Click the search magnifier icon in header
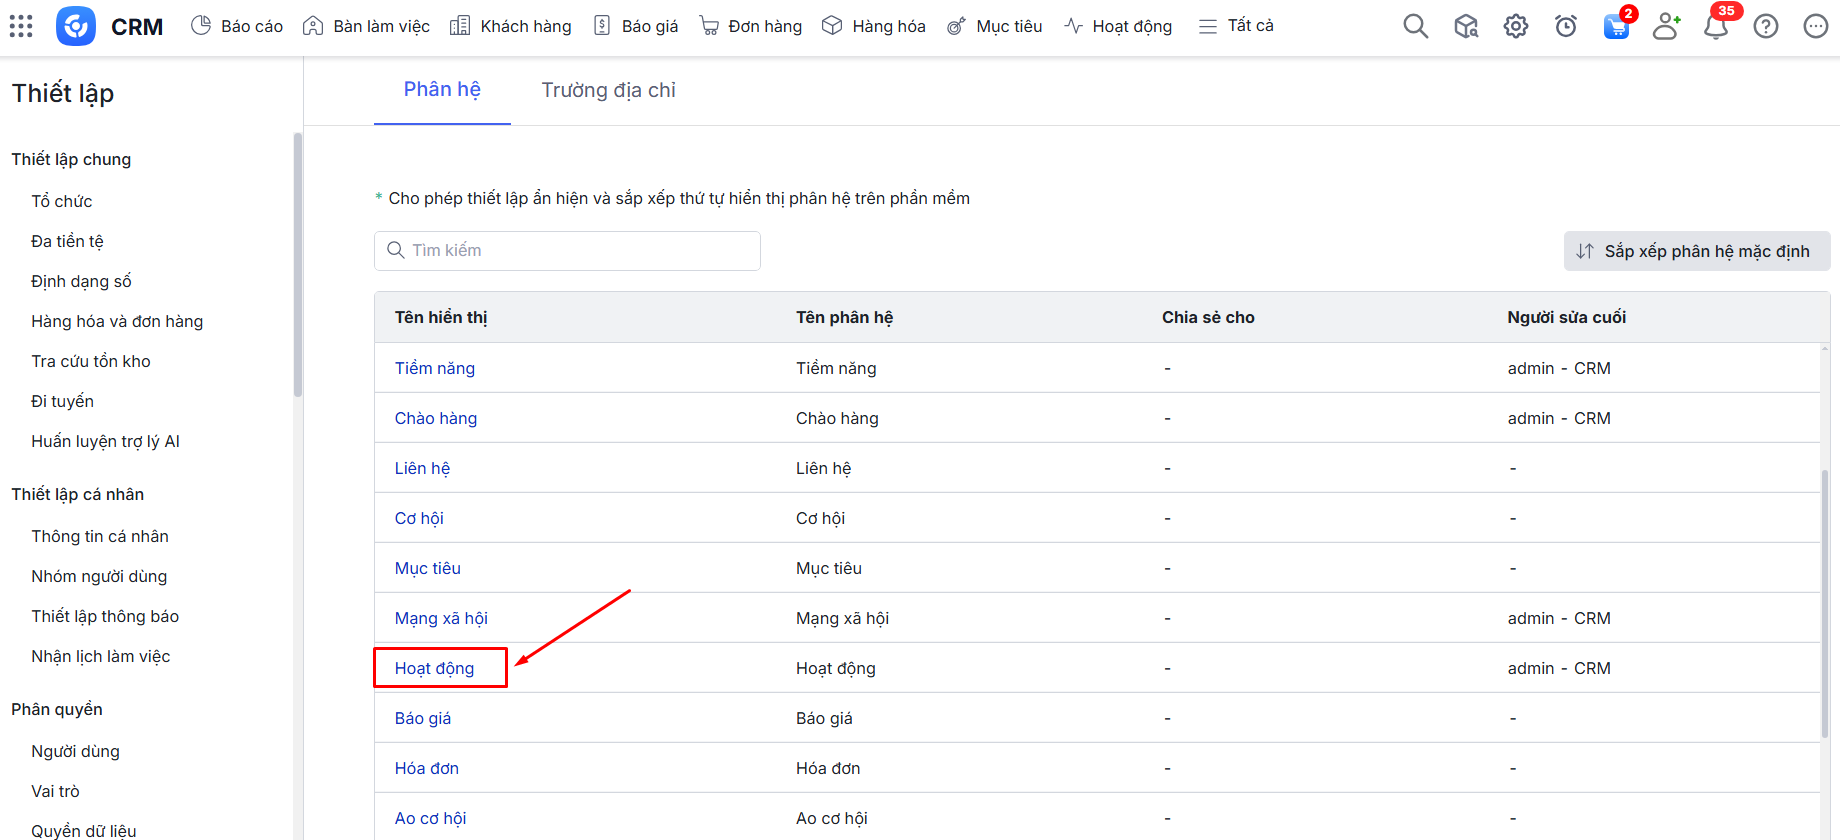The image size is (1840, 840). click(x=1415, y=26)
